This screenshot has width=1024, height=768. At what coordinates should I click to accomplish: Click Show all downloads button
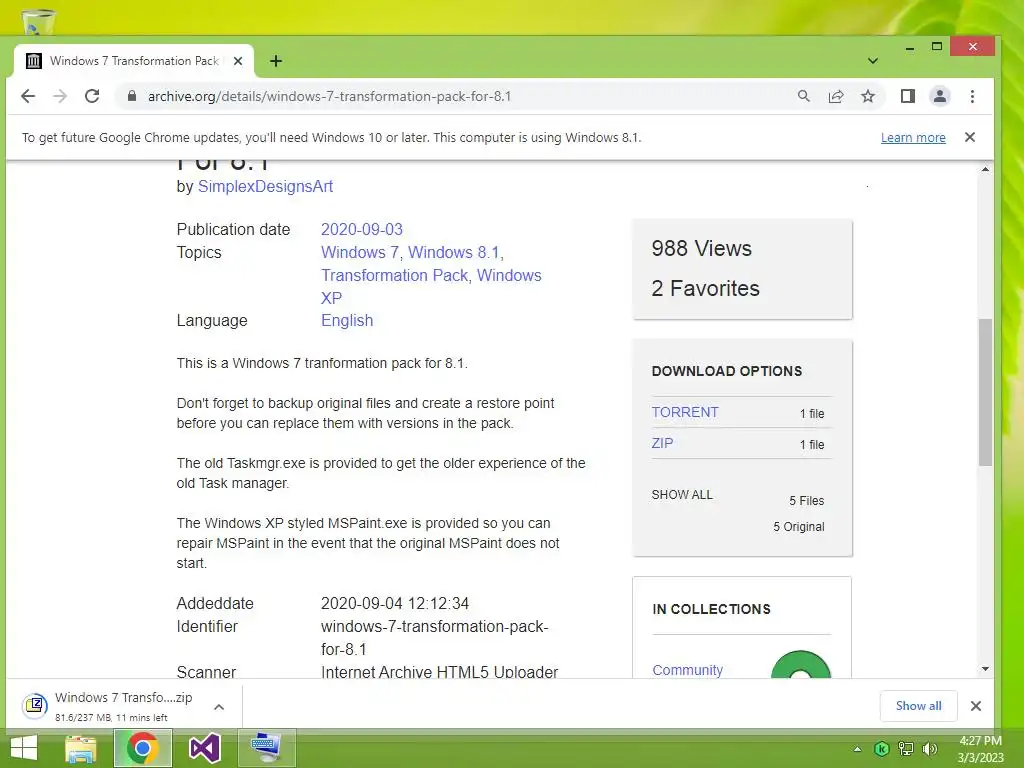918,705
